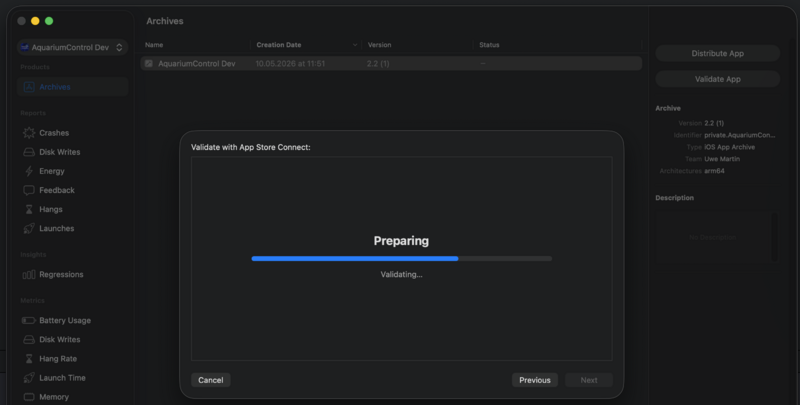Click the 2.2 (1) version cell in table

378,64
